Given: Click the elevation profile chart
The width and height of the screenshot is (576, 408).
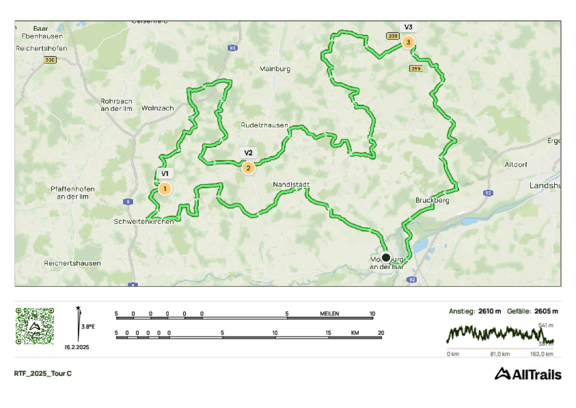Looking at the screenshot, I should (x=500, y=335).
